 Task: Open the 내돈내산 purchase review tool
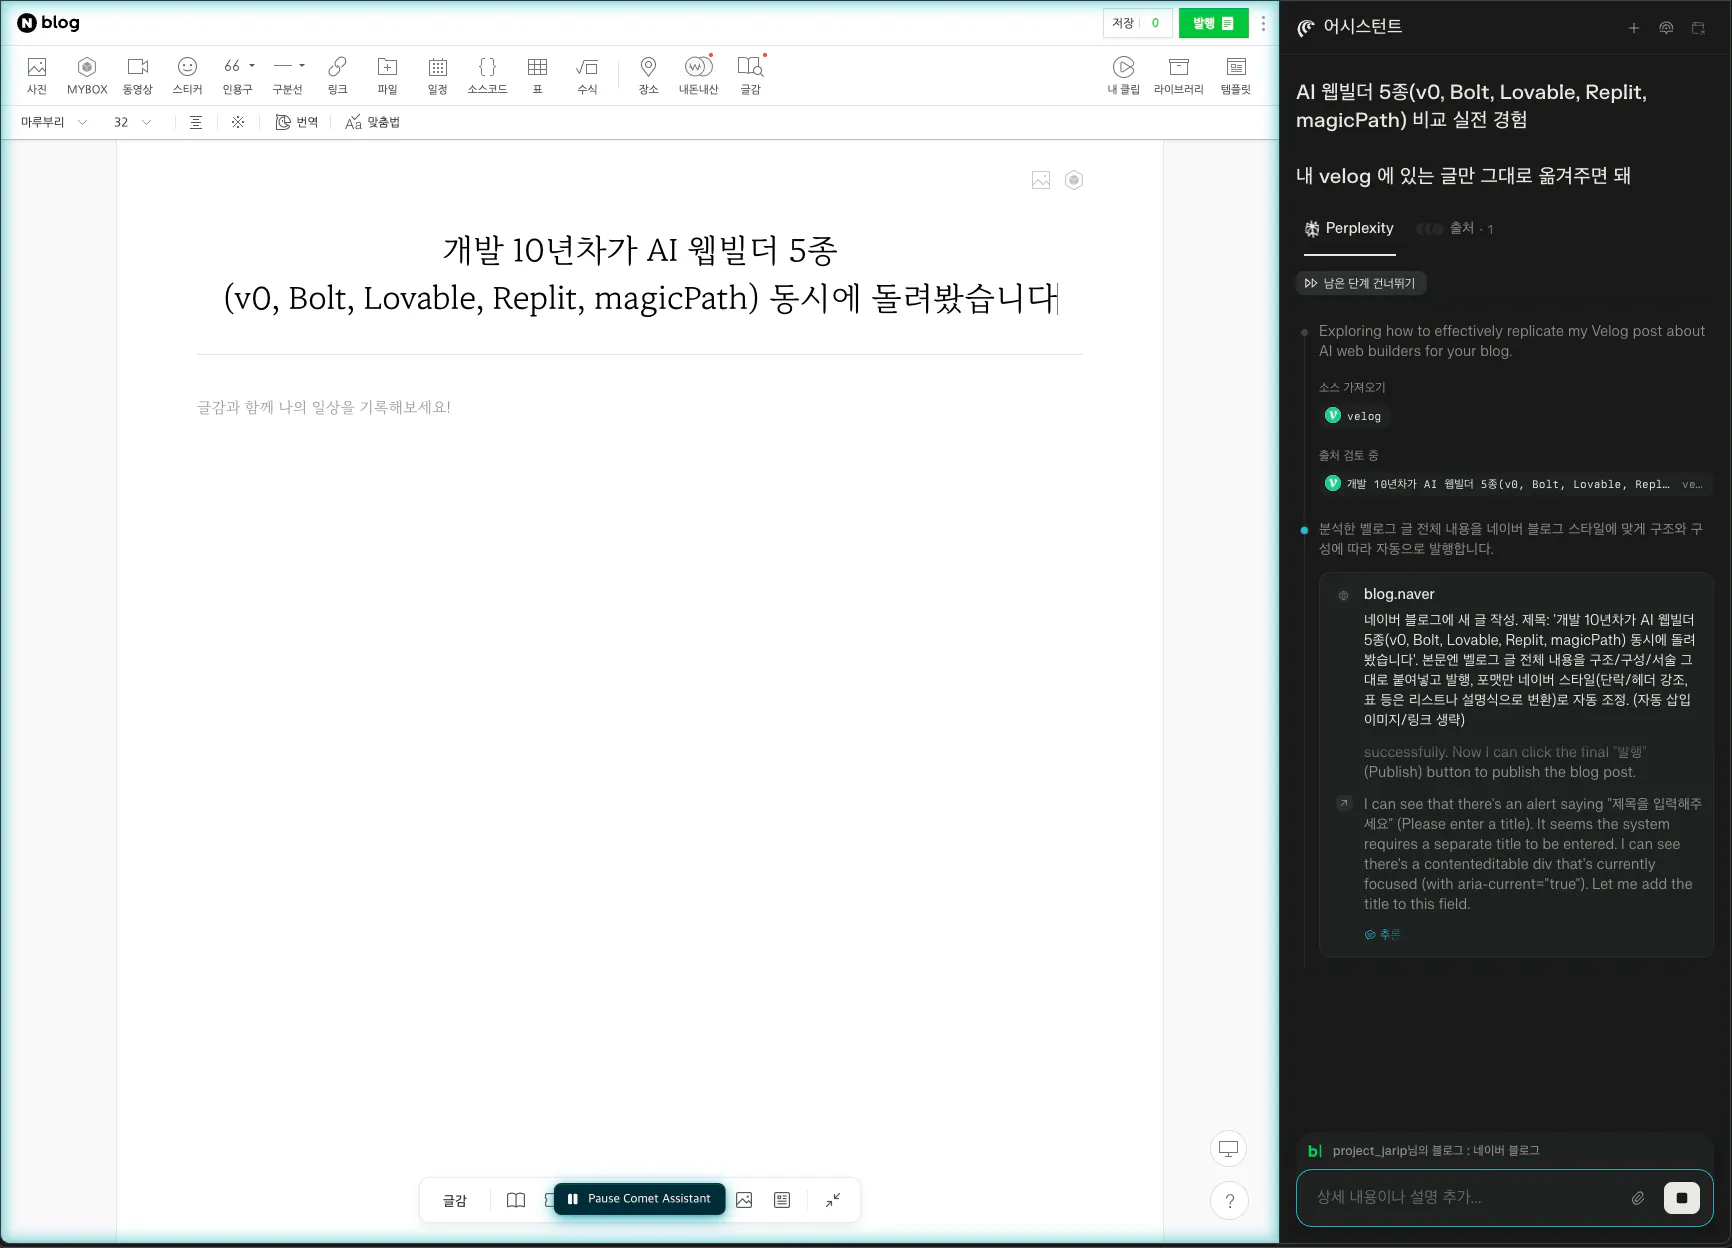coord(698,75)
